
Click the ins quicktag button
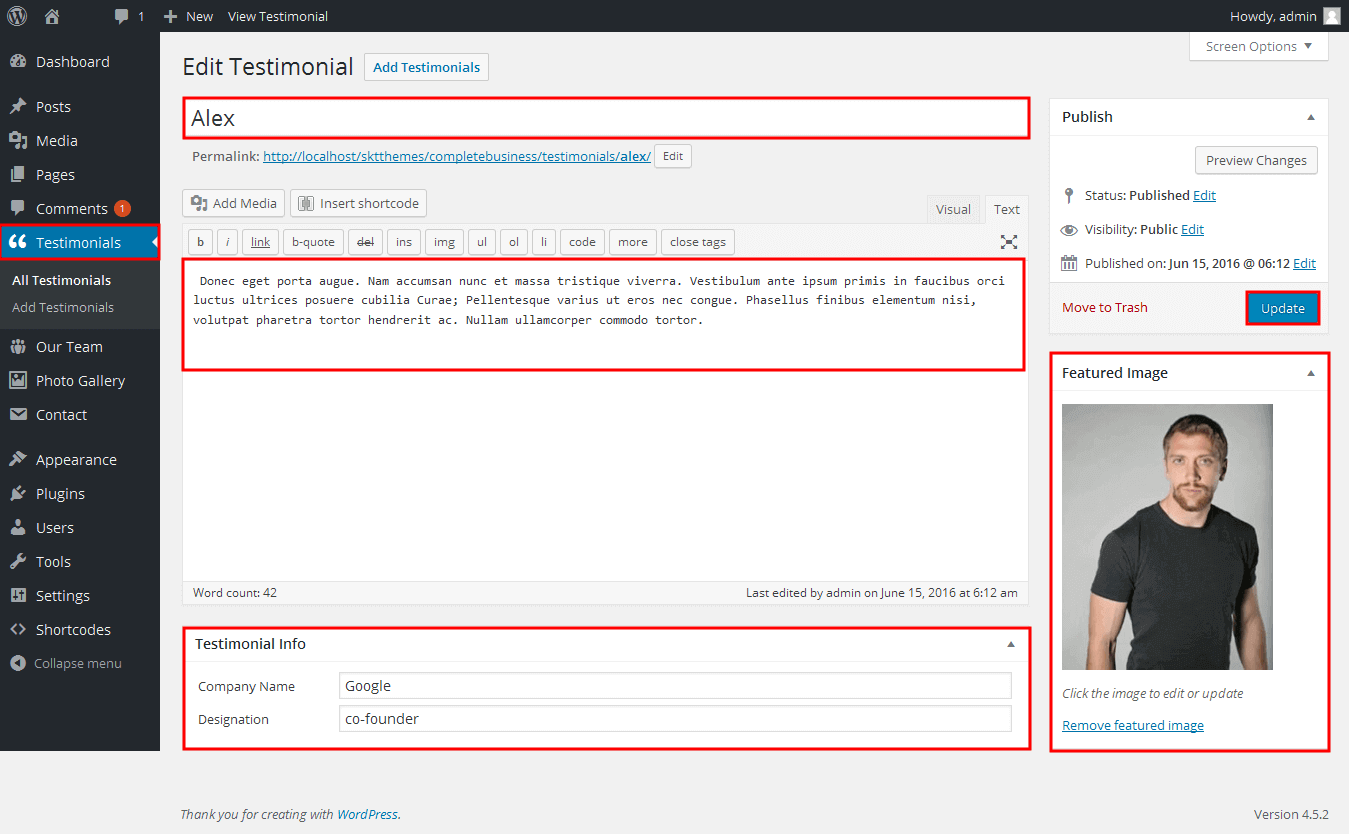[x=404, y=242]
